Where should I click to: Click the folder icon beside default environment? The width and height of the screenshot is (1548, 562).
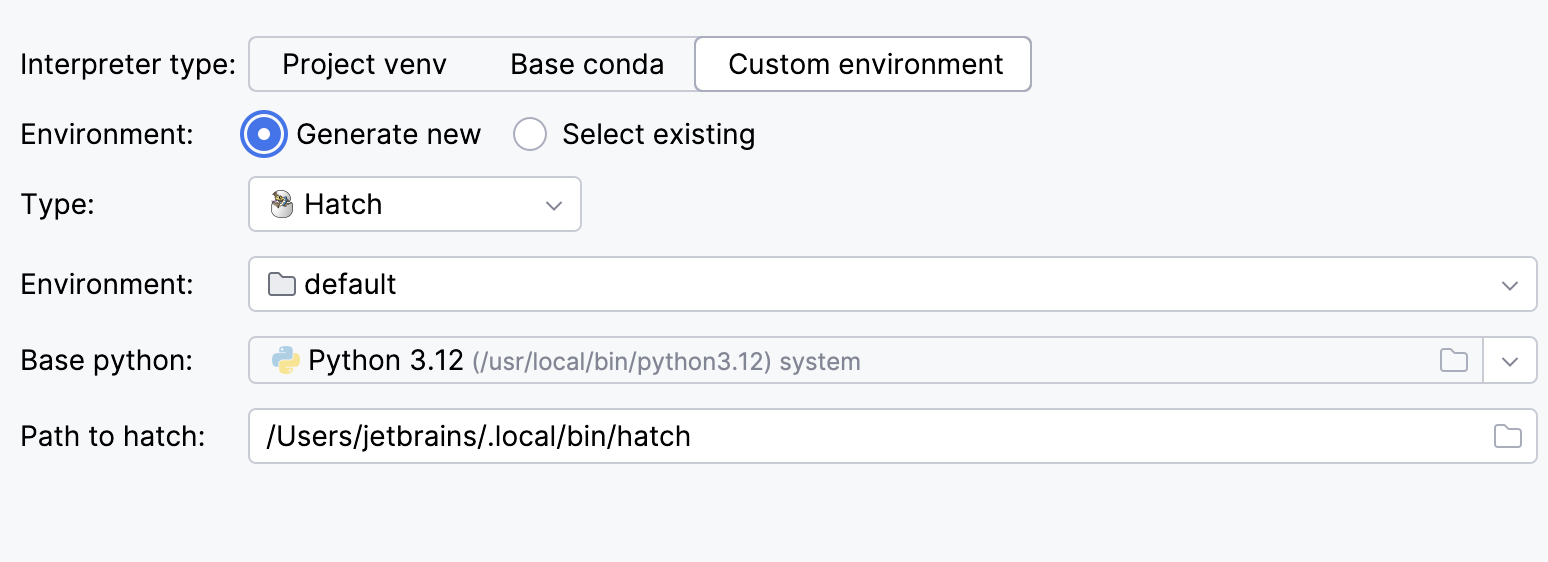click(x=282, y=284)
